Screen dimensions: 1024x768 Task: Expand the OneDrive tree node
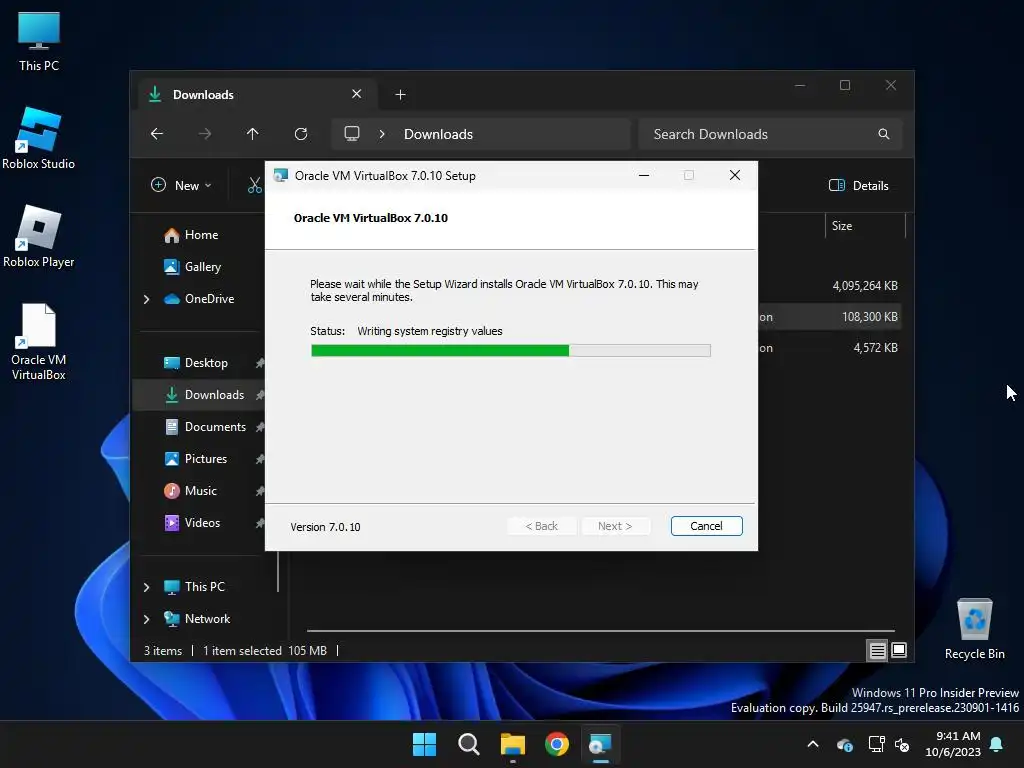point(147,299)
